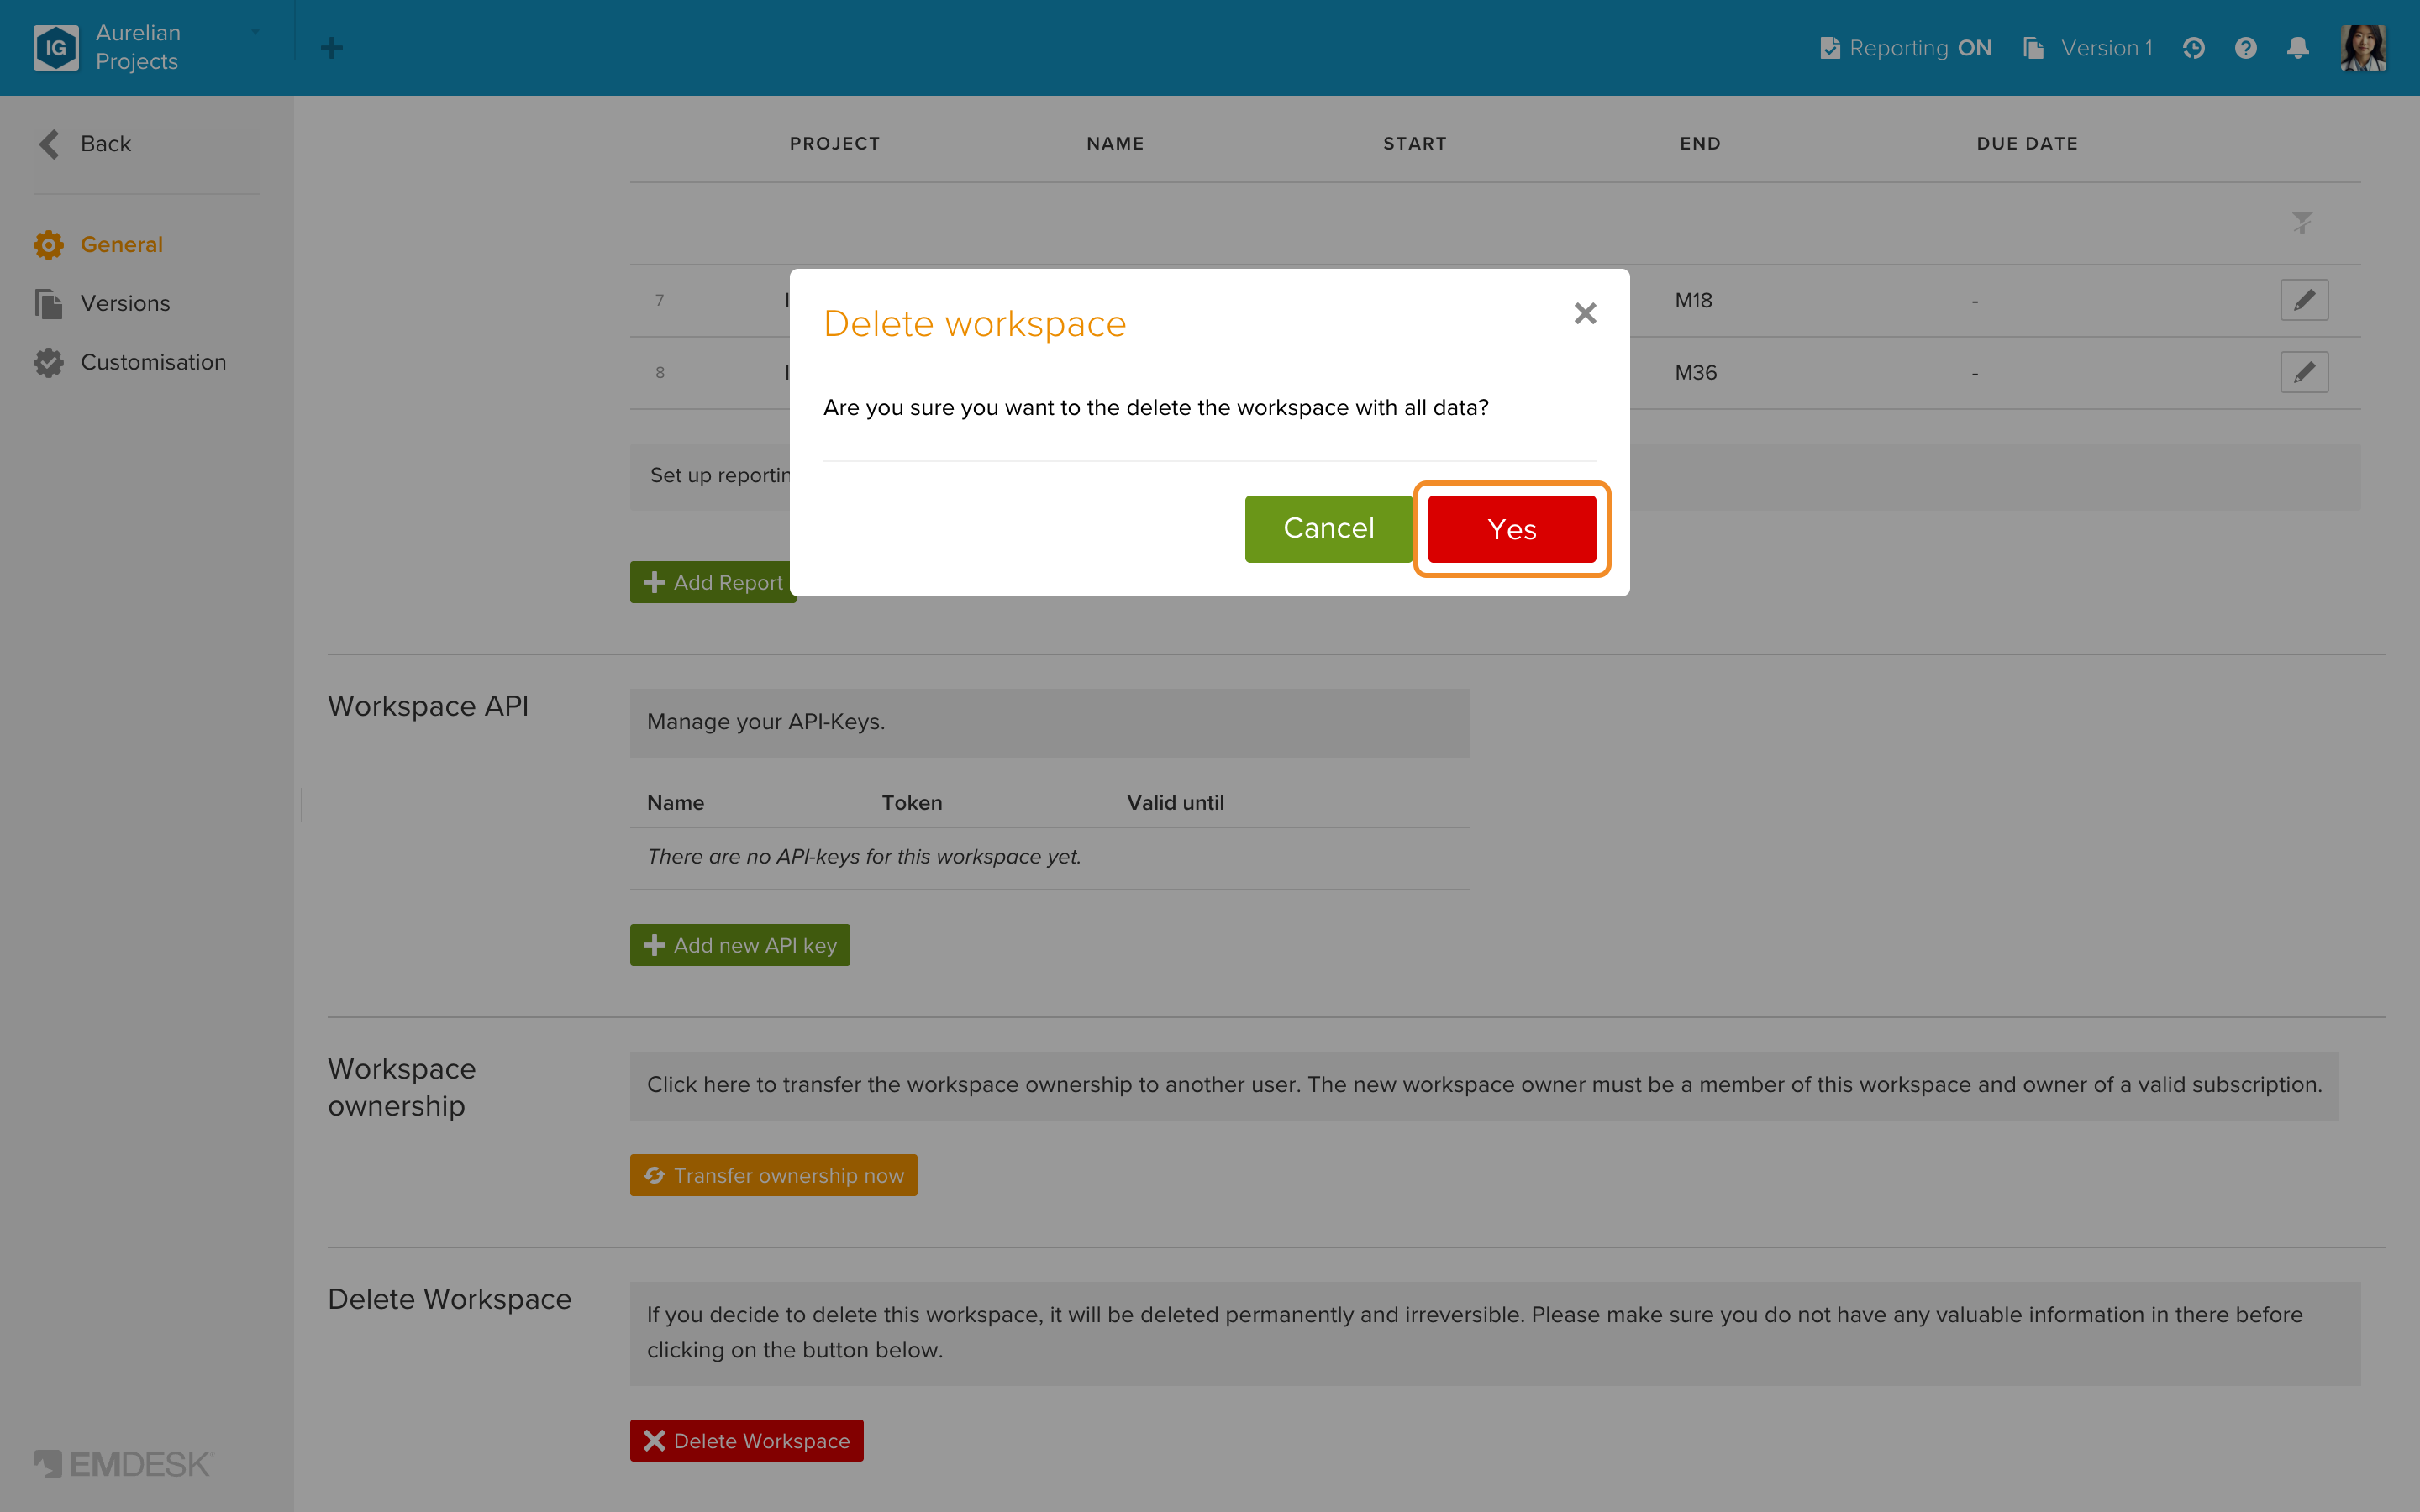Viewport: 2420px width, 1512px height.
Task: Toggle Reporting ON in header
Action: tap(1906, 48)
